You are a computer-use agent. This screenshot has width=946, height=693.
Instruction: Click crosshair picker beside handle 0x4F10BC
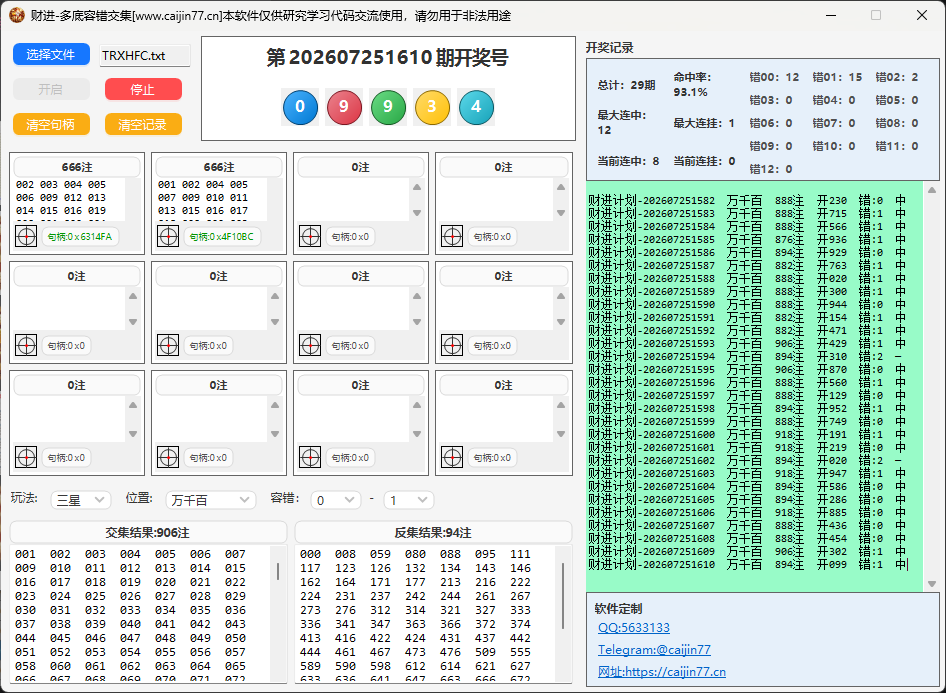pos(168,236)
